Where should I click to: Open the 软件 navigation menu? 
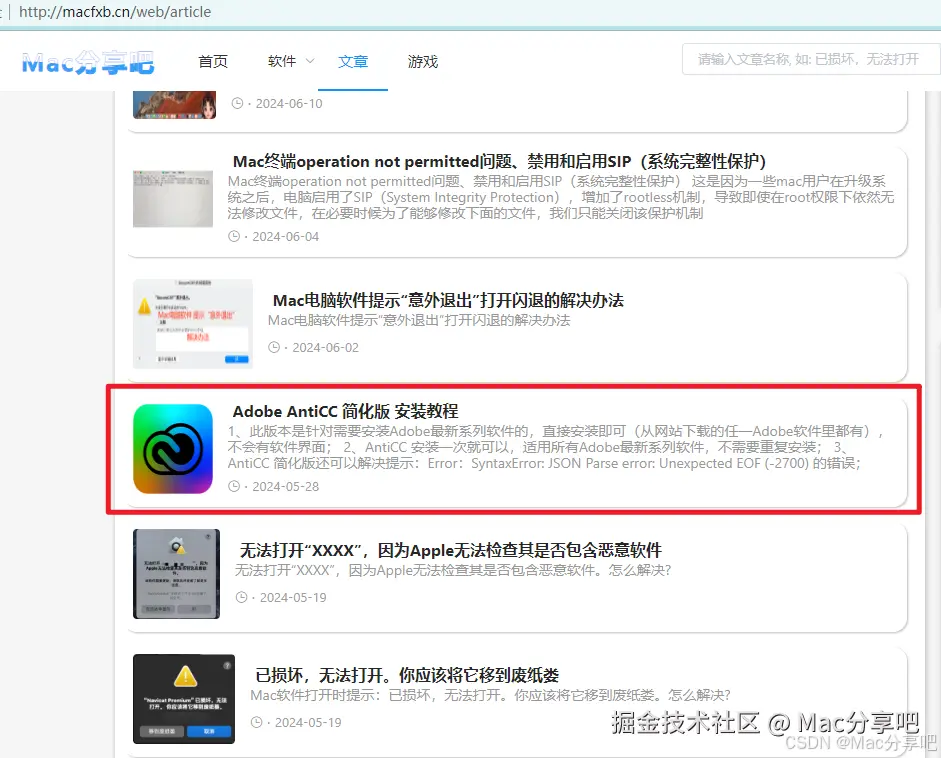(x=282, y=61)
